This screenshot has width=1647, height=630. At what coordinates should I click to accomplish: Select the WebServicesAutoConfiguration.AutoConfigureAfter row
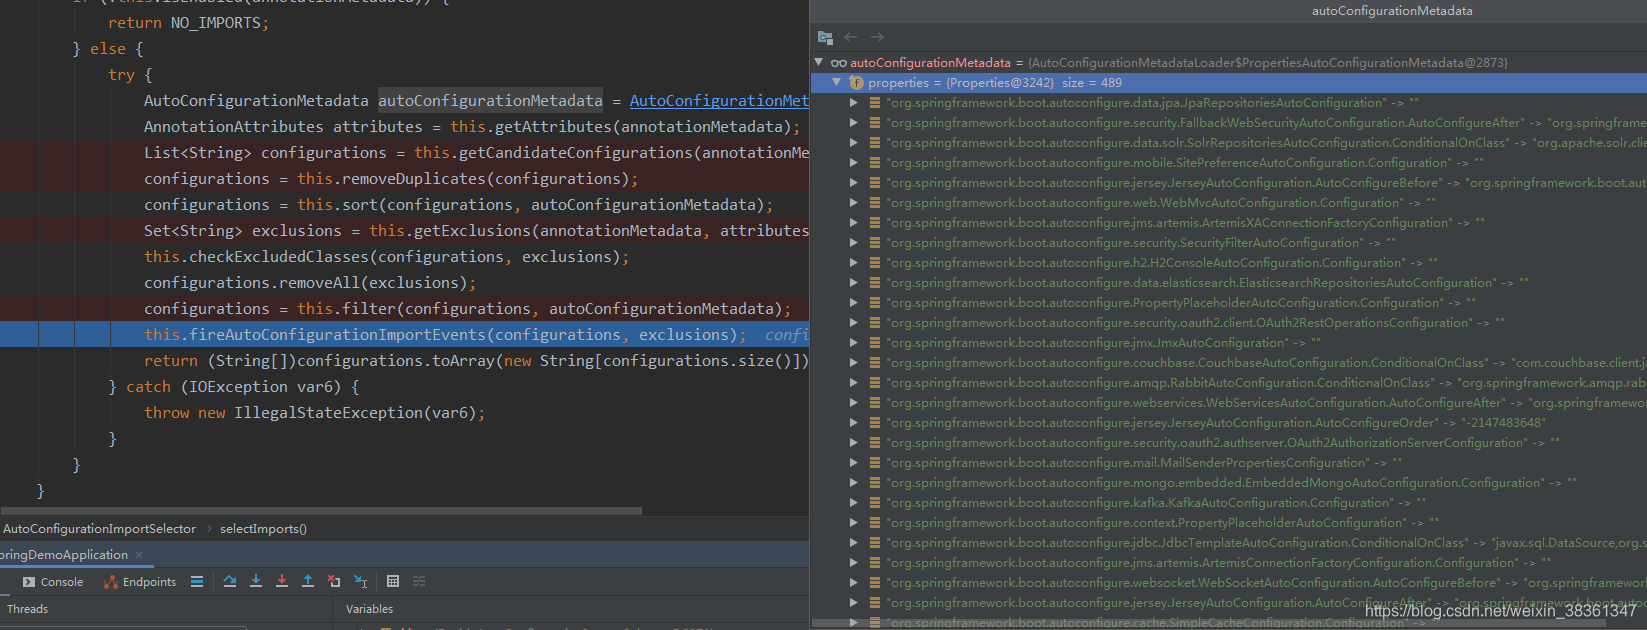tap(1229, 403)
